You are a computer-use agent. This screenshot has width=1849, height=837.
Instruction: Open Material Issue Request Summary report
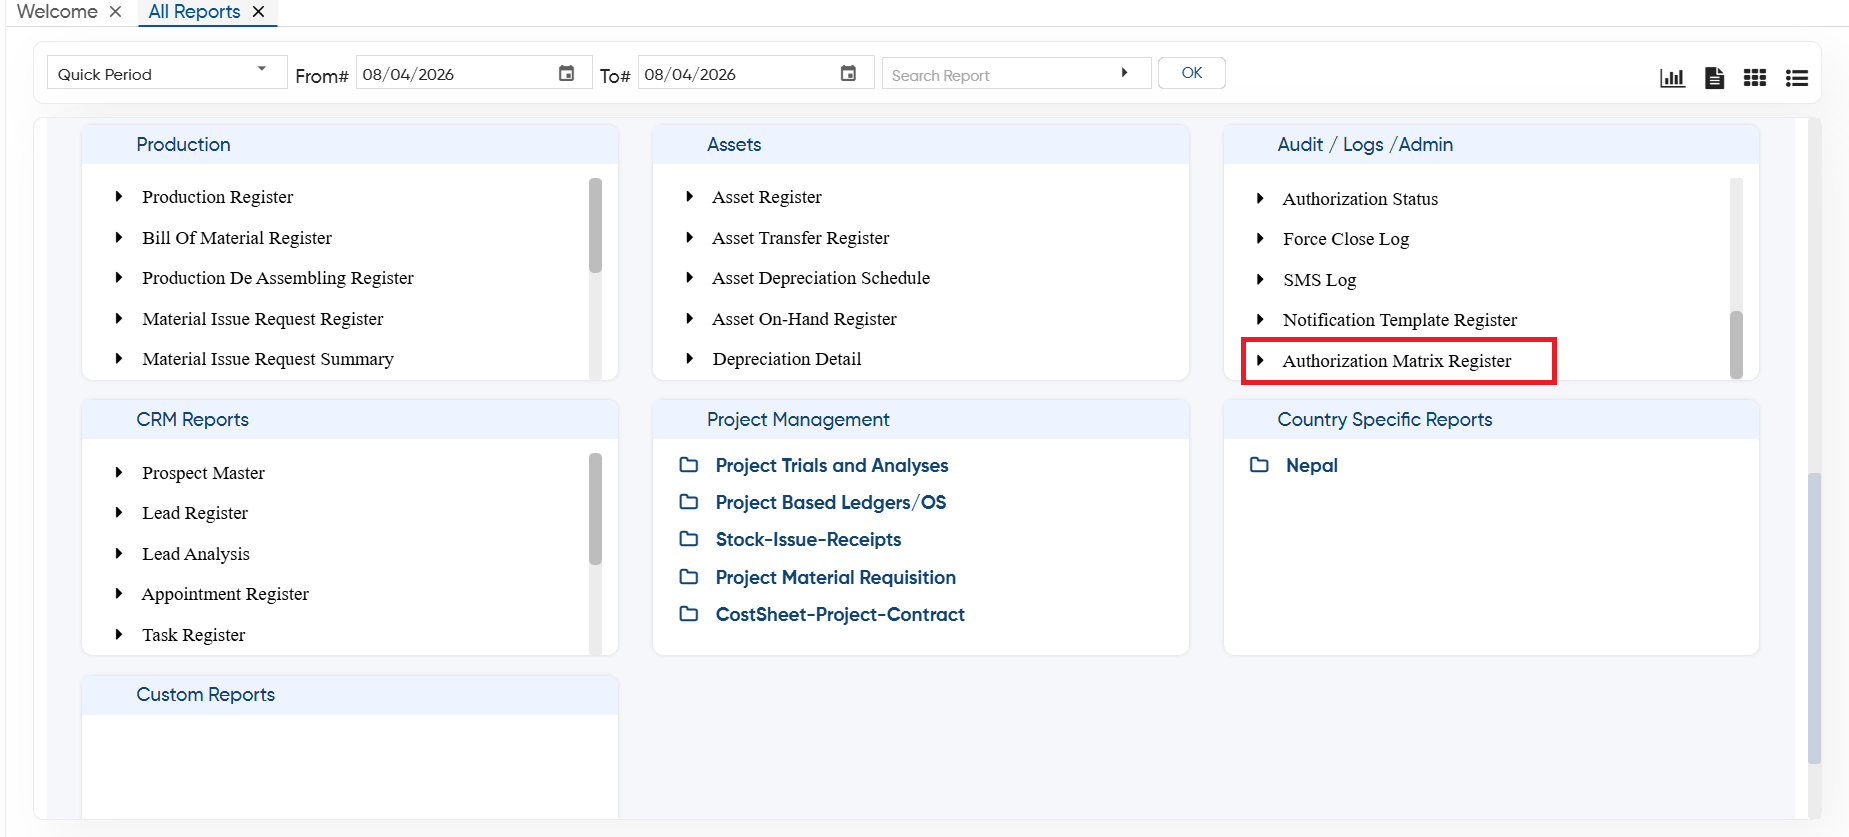(x=268, y=359)
